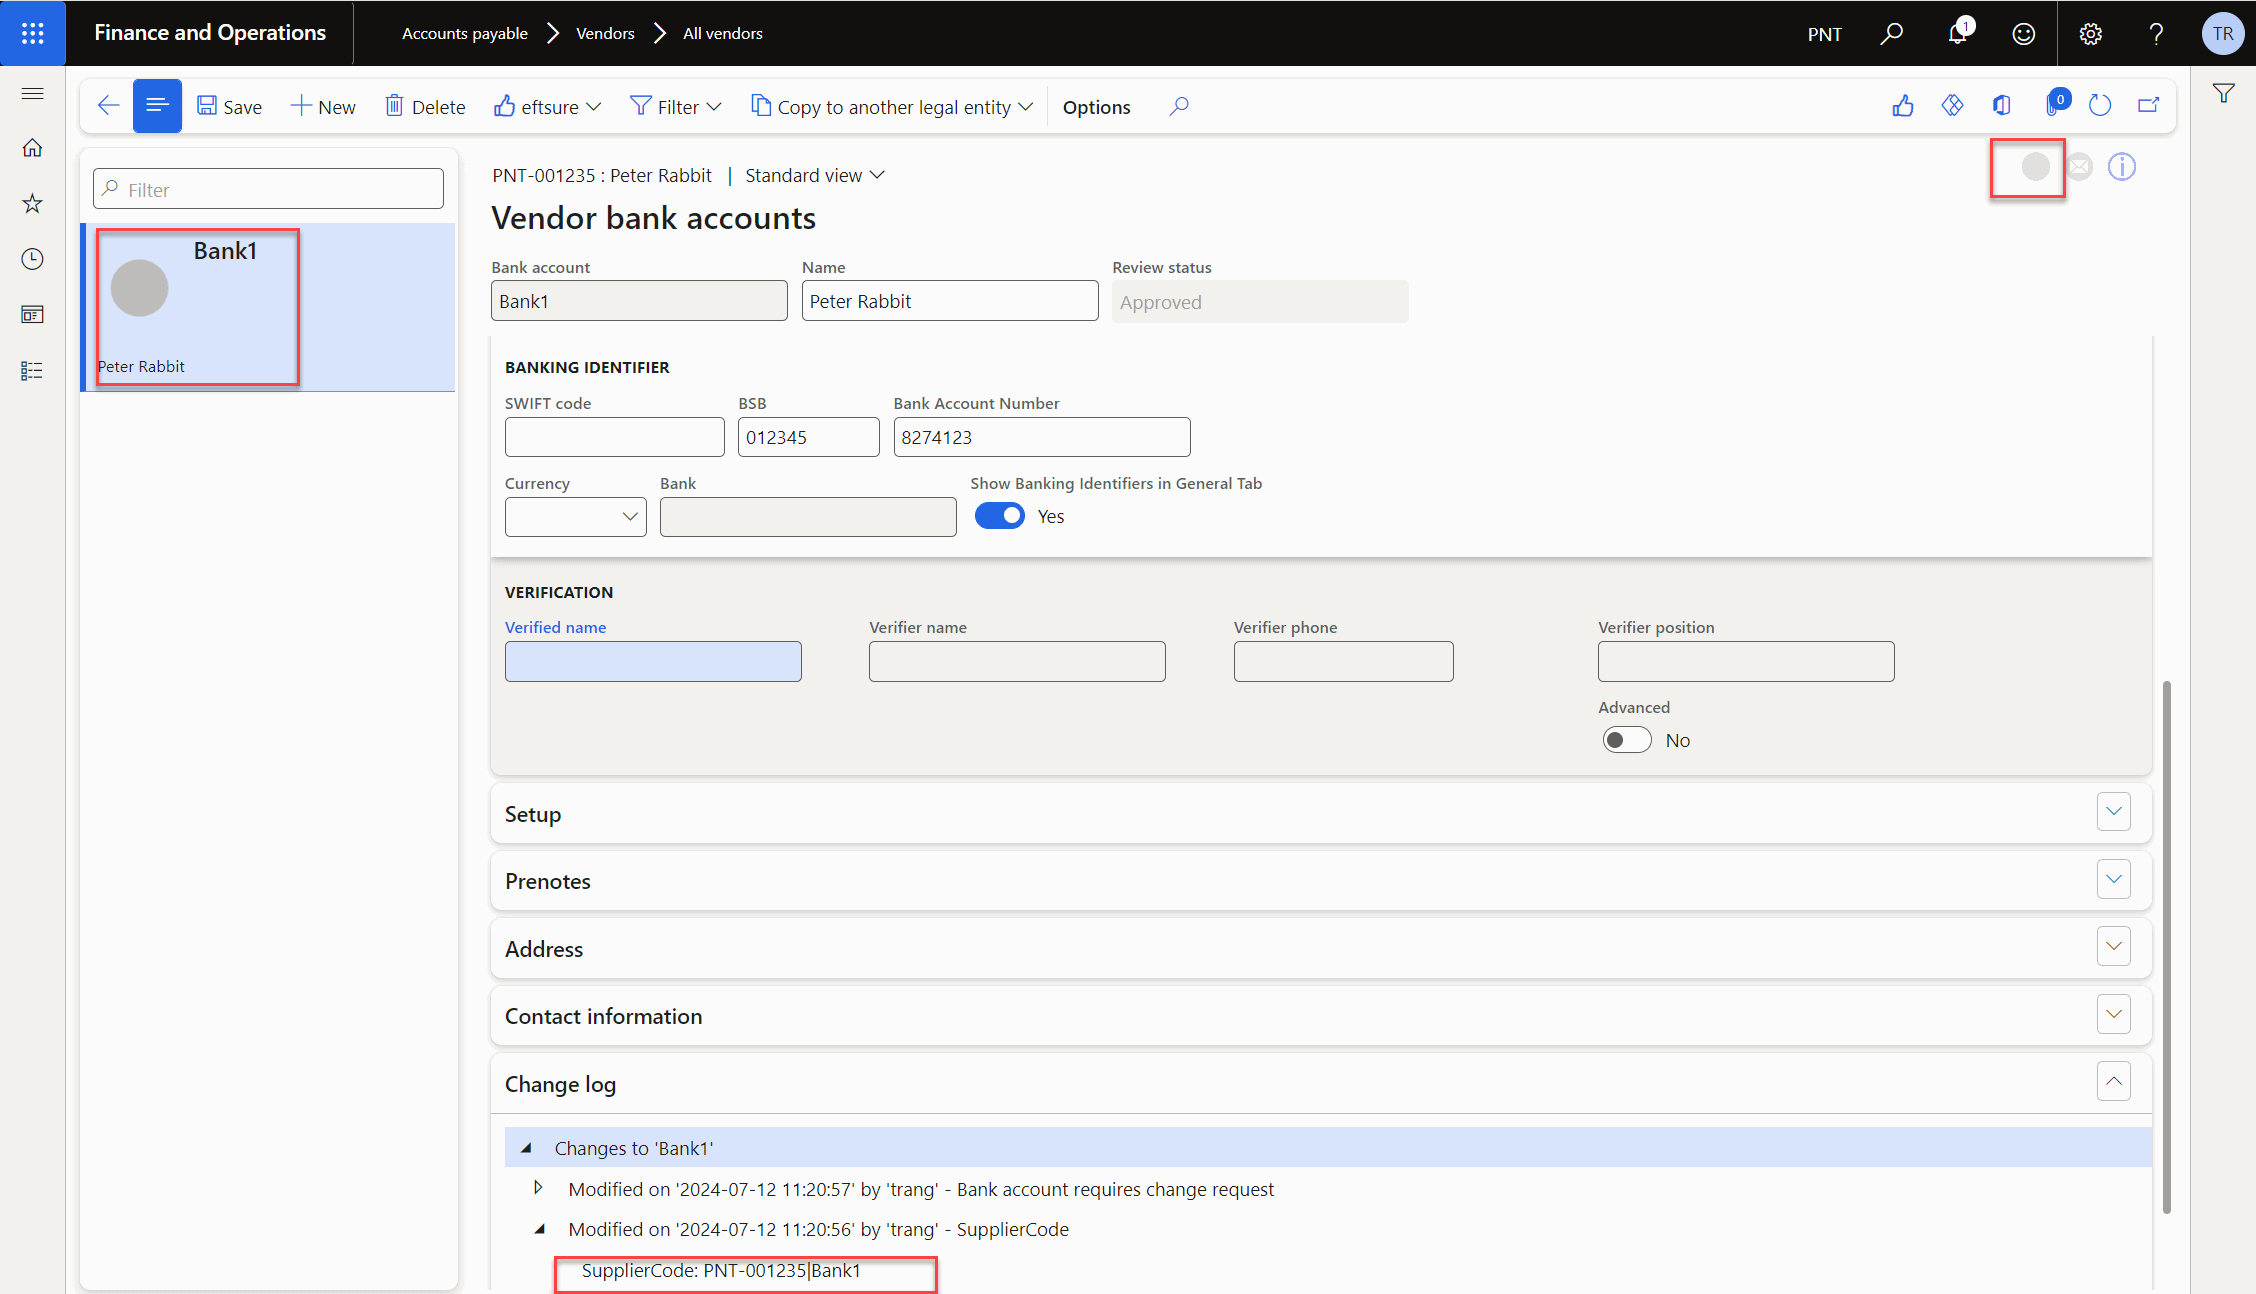
Task: Click All vendors breadcrumb
Action: pyautogui.click(x=723, y=33)
